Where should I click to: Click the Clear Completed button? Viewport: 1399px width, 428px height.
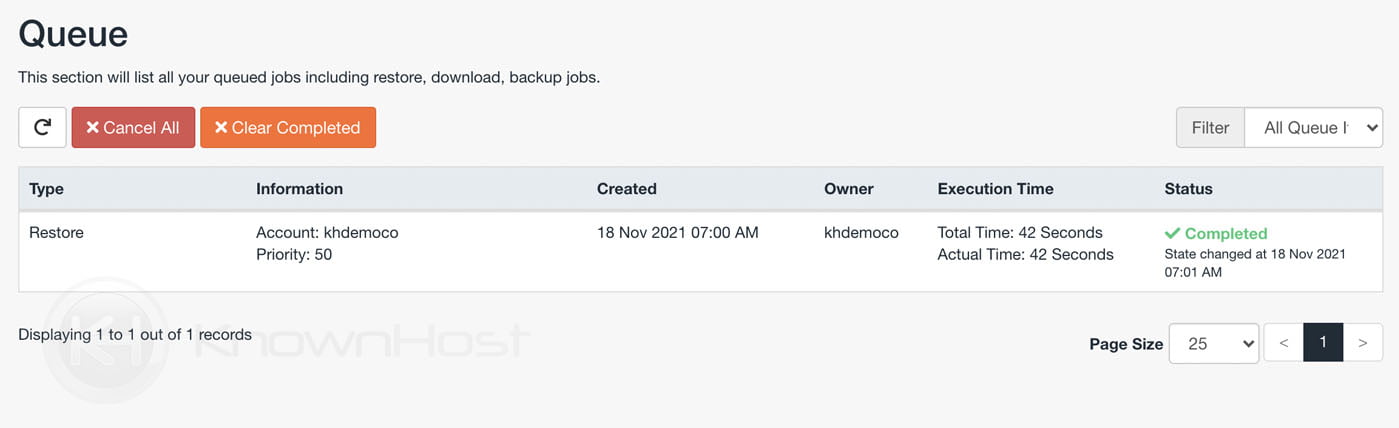click(288, 127)
